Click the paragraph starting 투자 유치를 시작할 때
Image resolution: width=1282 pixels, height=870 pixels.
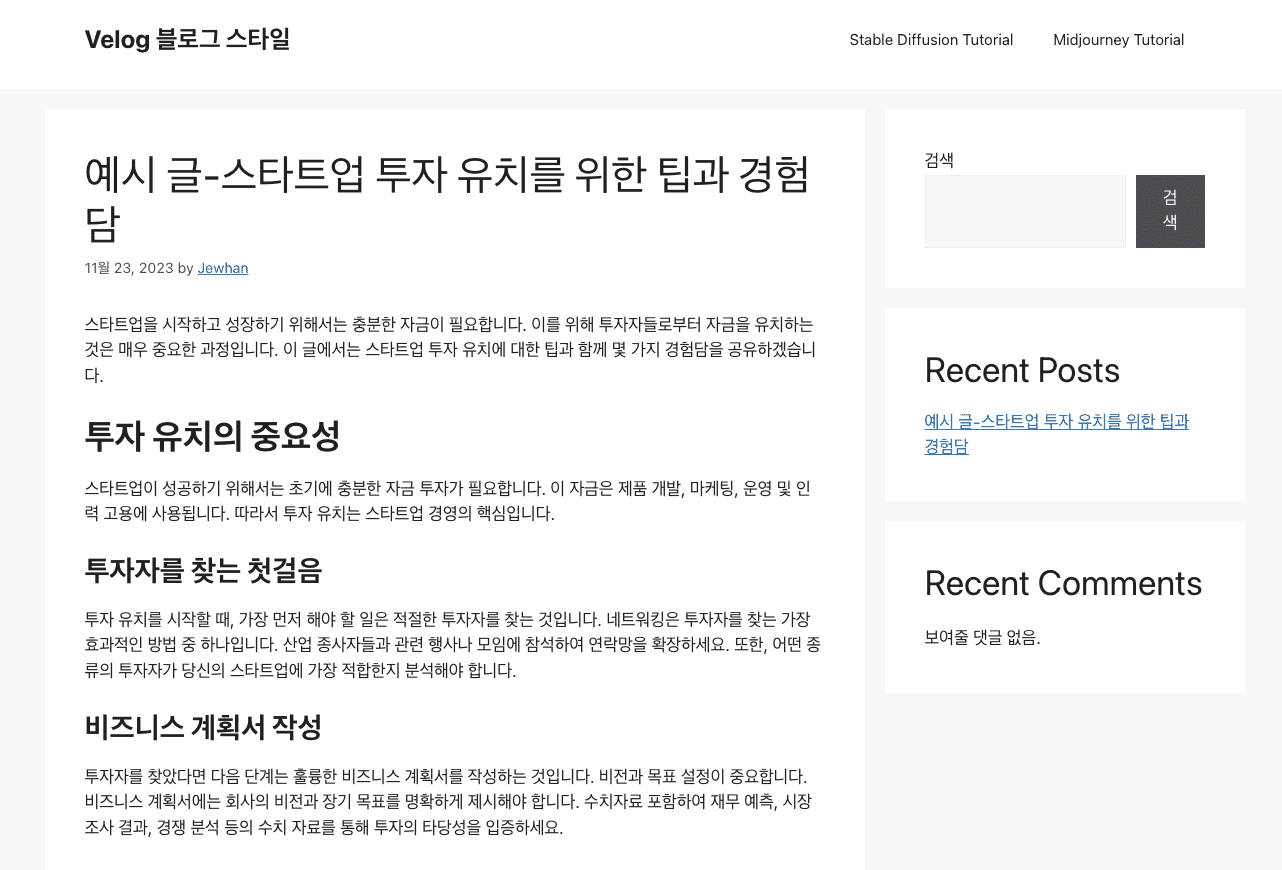(452, 645)
